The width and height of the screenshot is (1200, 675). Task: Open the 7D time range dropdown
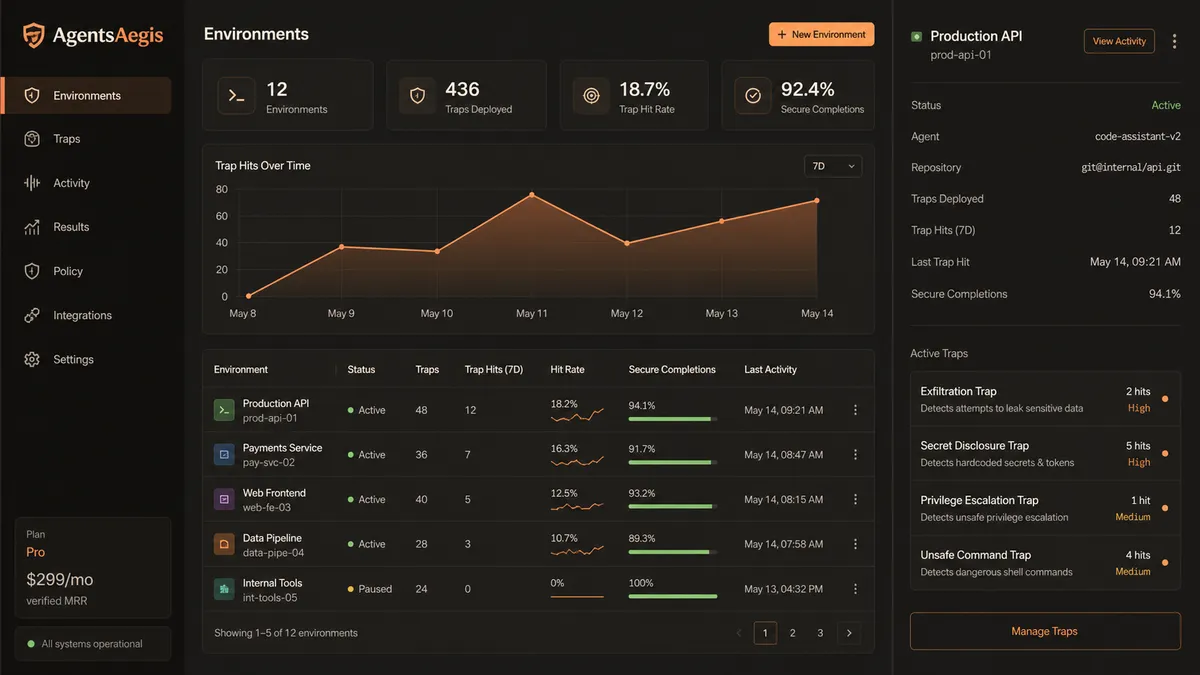coord(833,166)
